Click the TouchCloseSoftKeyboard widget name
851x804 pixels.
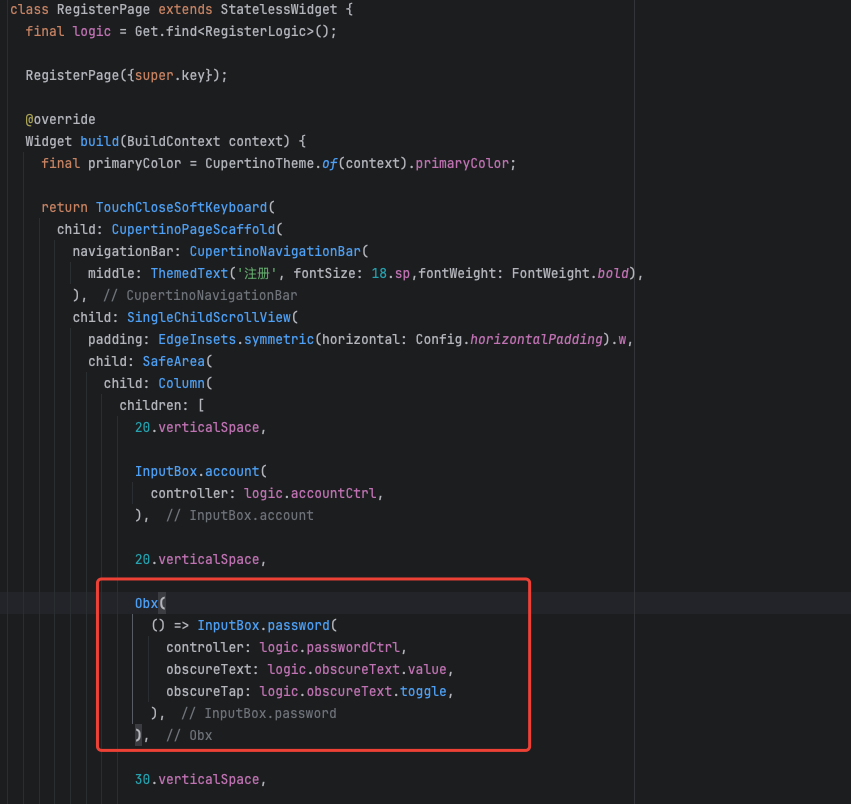181,207
